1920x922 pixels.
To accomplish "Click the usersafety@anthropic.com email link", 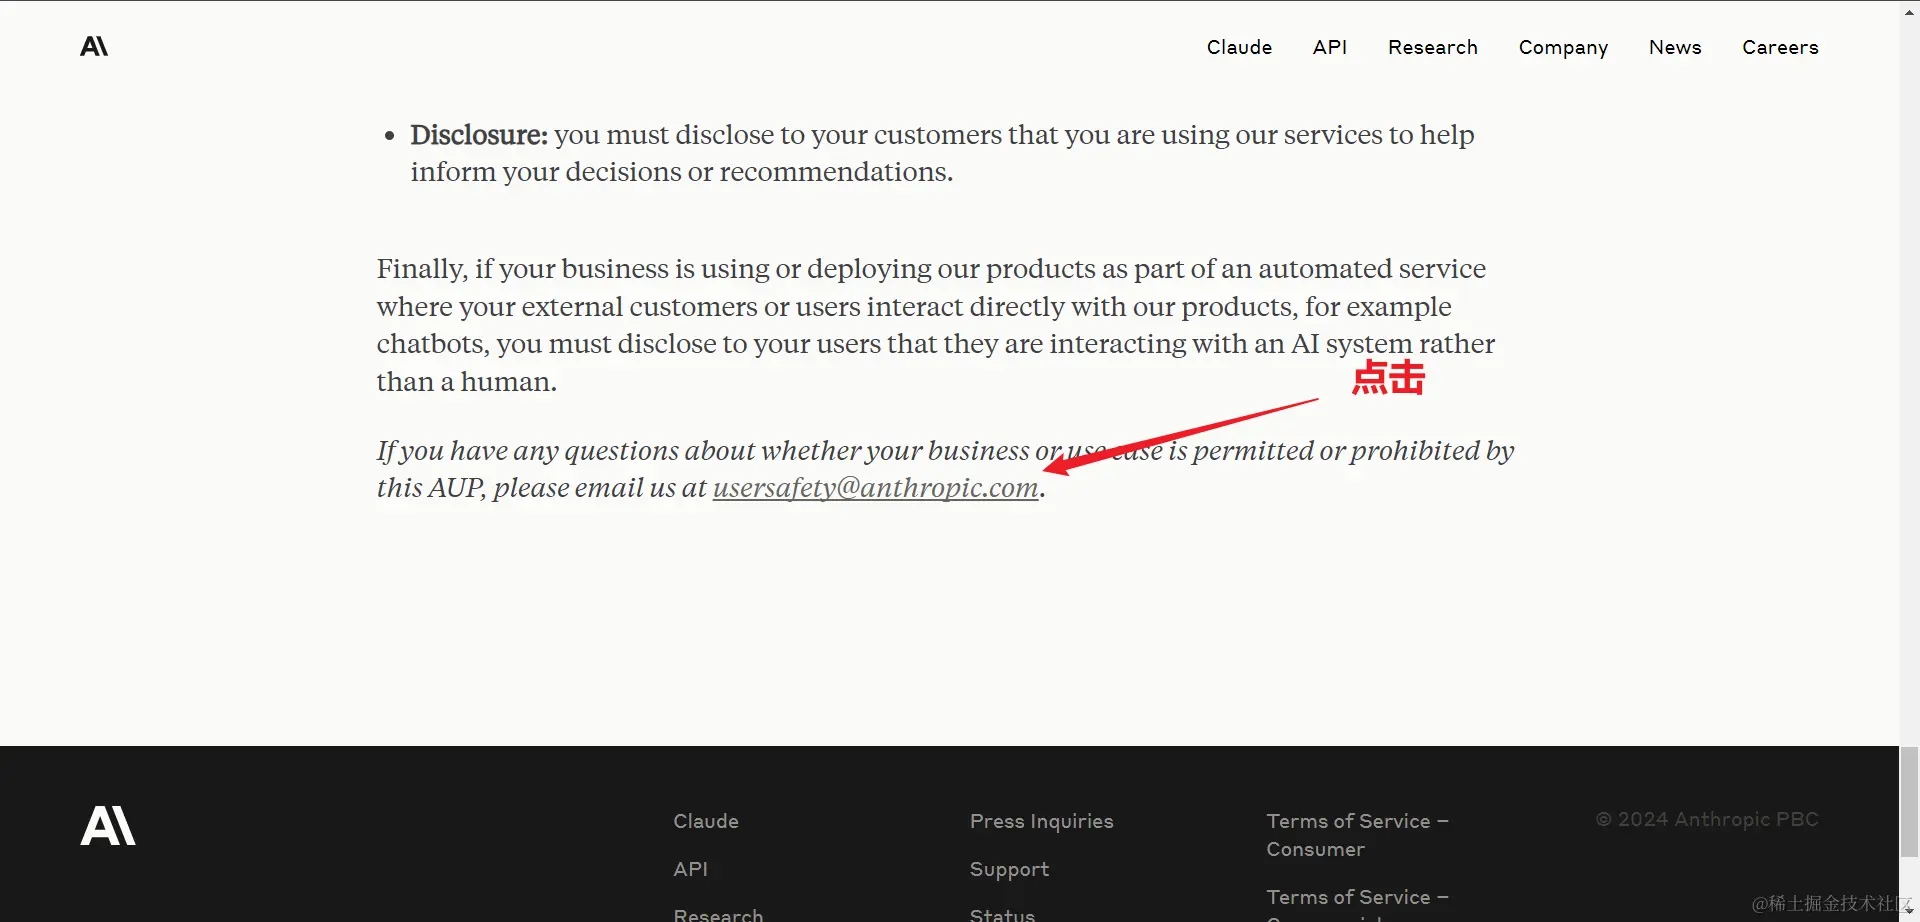I will tap(875, 488).
